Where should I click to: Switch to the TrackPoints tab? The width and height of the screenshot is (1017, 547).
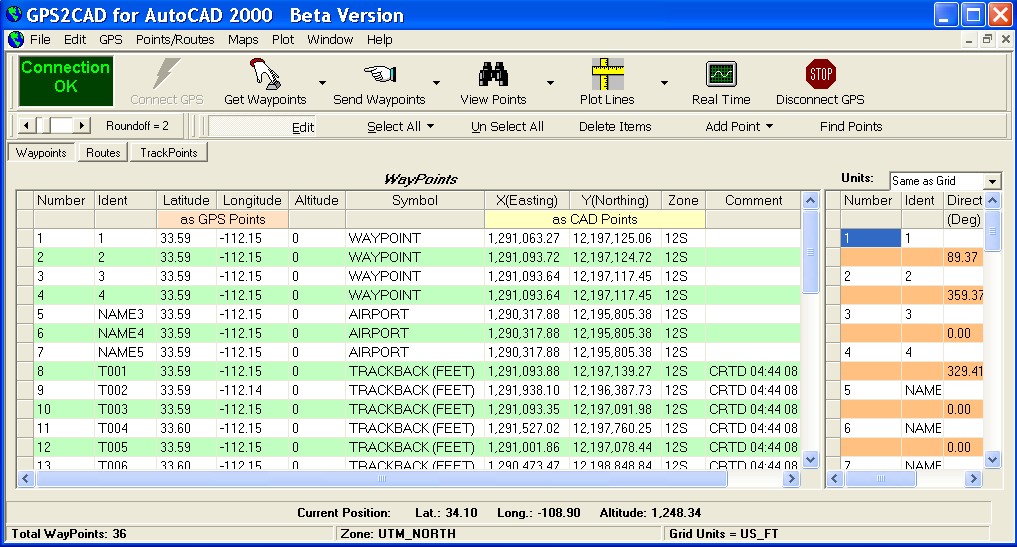pos(169,152)
